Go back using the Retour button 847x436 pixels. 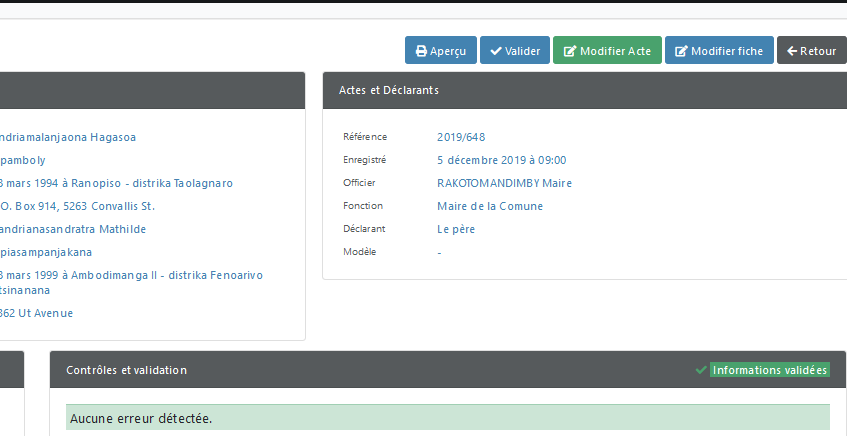[811, 50]
